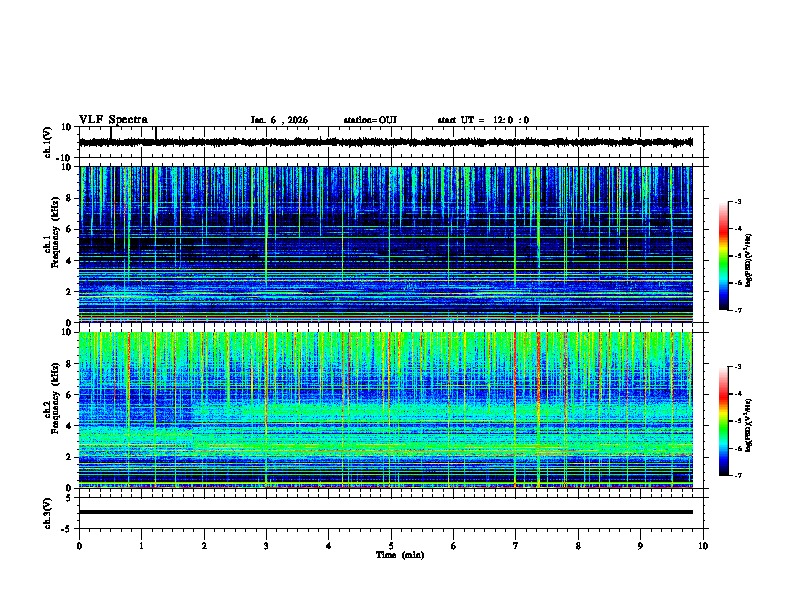The height and width of the screenshot is (612, 792).
Task: Click inside the ch.1 frequency spectrogram
Action: click(x=385, y=244)
